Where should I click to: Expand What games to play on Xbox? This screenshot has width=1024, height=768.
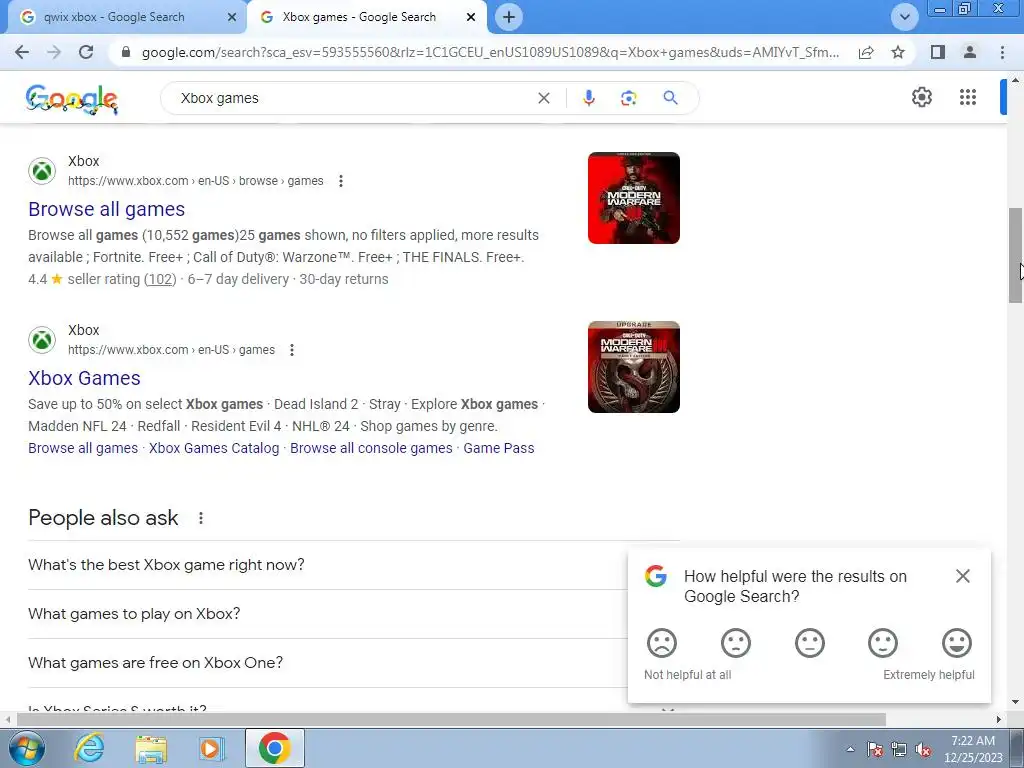[327, 614]
